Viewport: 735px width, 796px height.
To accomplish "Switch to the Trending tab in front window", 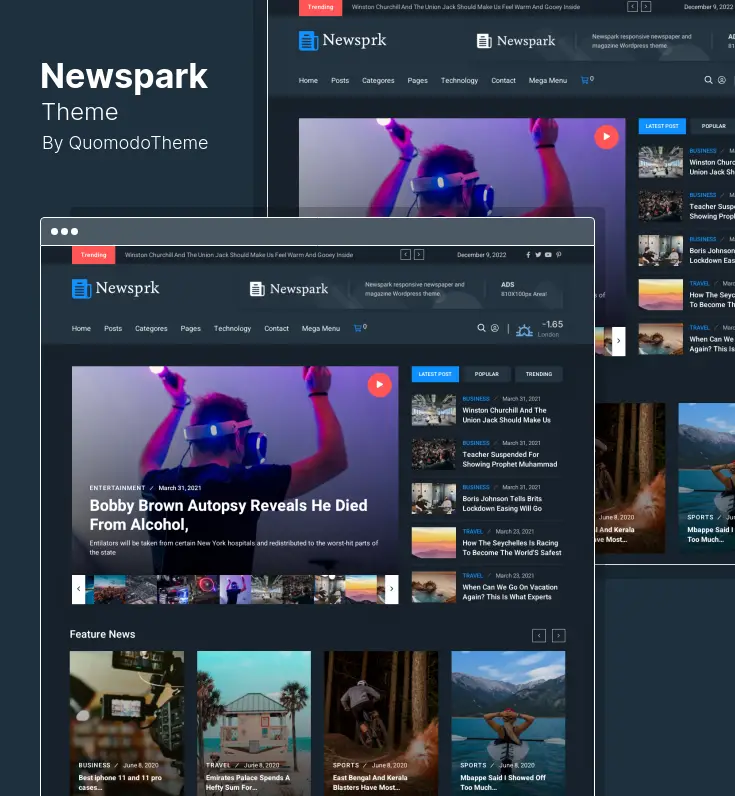I will [539, 374].
